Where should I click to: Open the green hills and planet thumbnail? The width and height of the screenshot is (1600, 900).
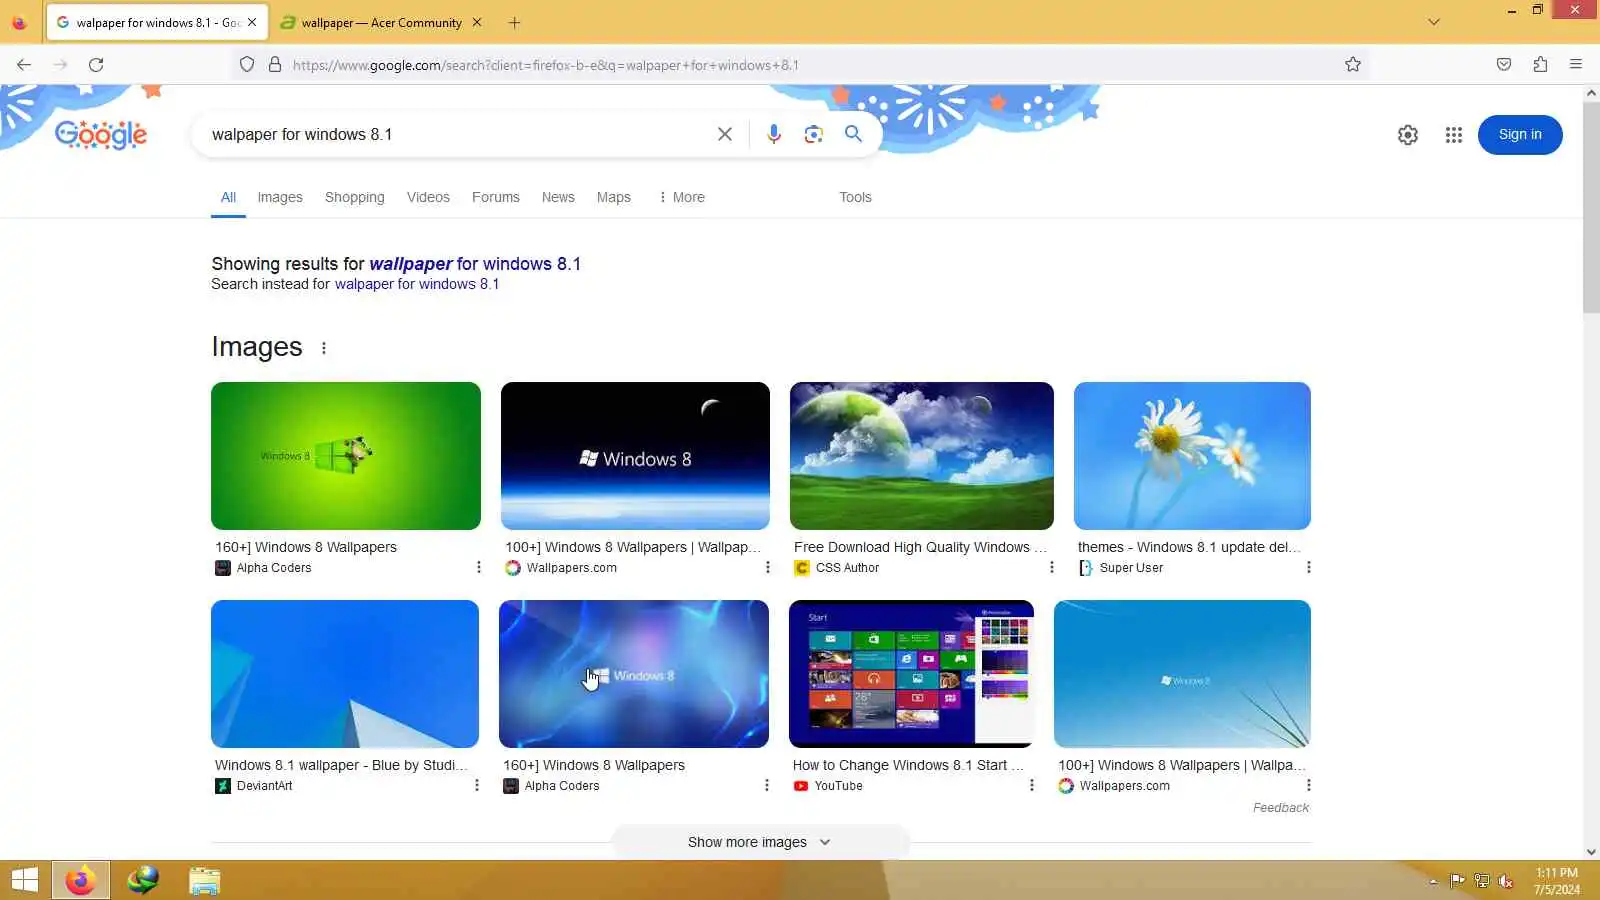(922, 456)
